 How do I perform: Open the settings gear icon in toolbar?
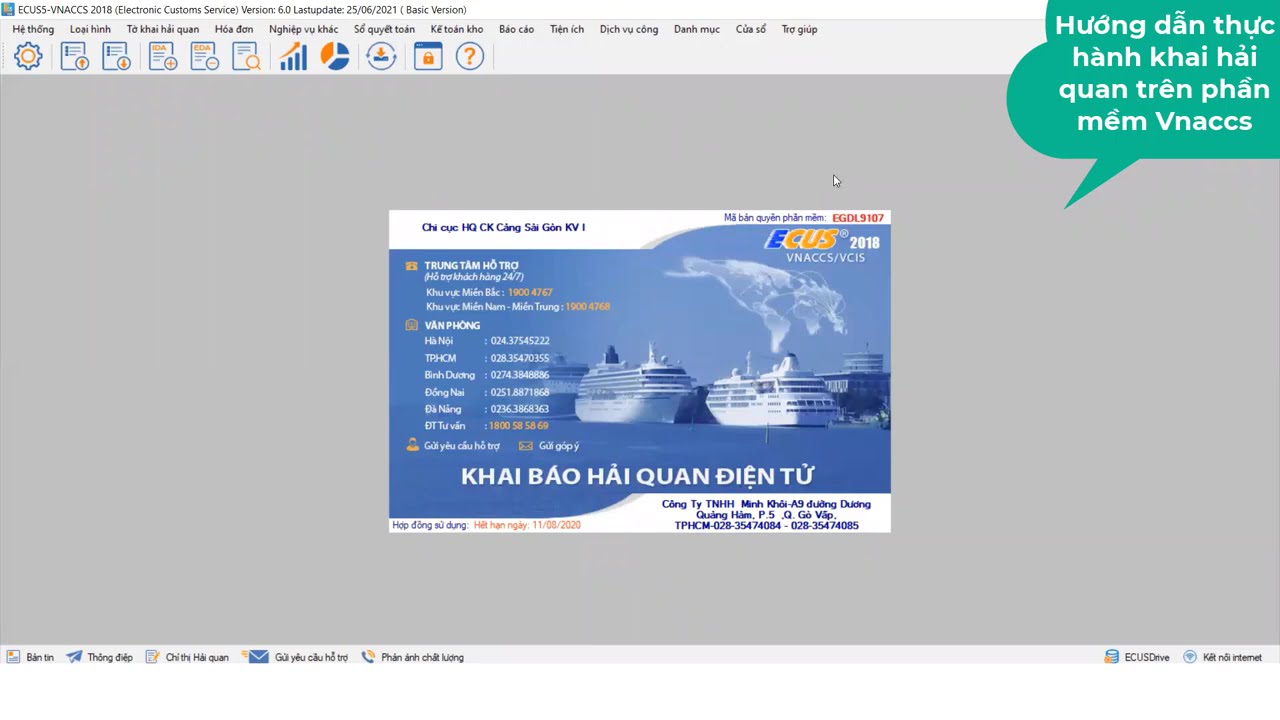28,56
